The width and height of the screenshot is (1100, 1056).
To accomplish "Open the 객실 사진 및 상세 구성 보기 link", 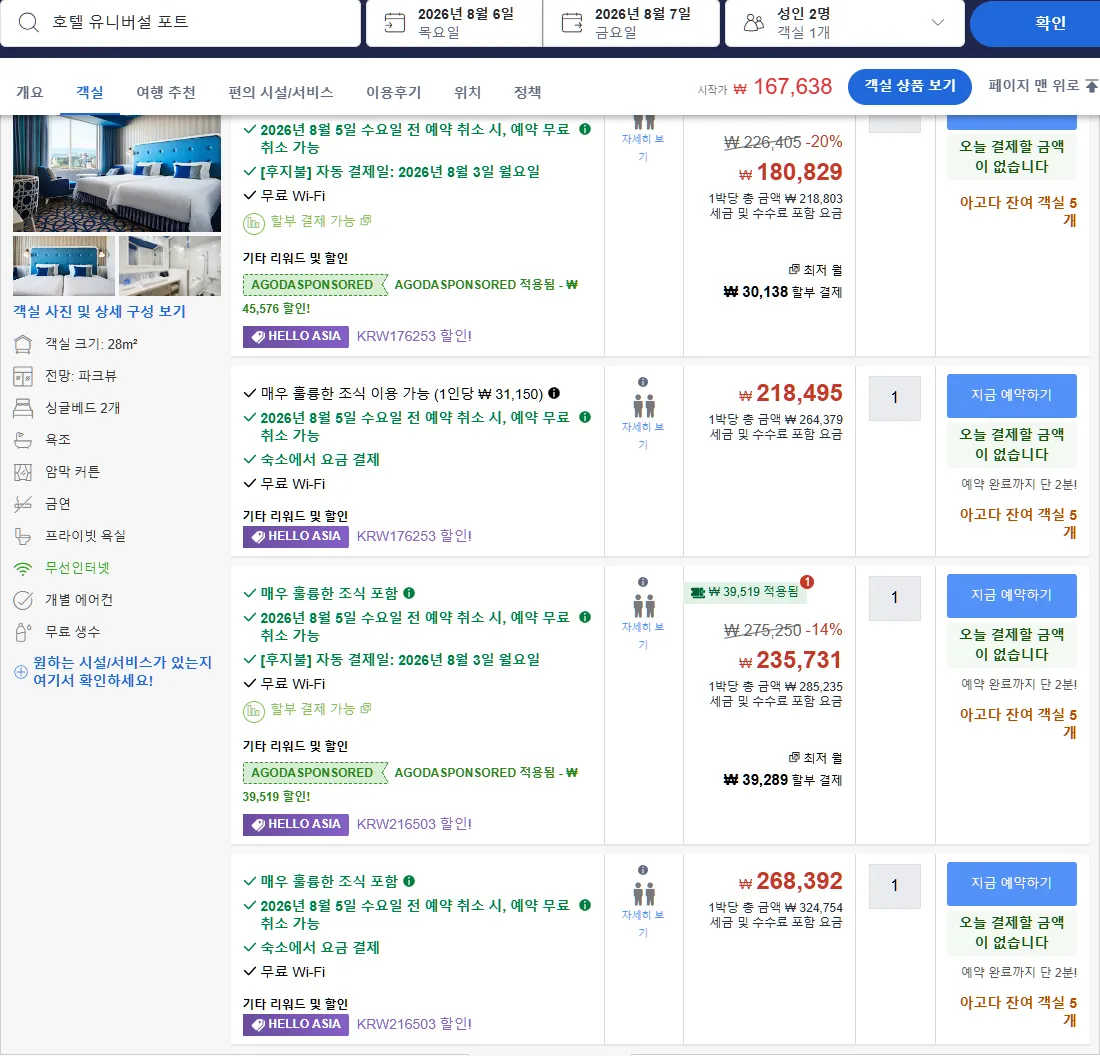I will [x=99, y=312].
